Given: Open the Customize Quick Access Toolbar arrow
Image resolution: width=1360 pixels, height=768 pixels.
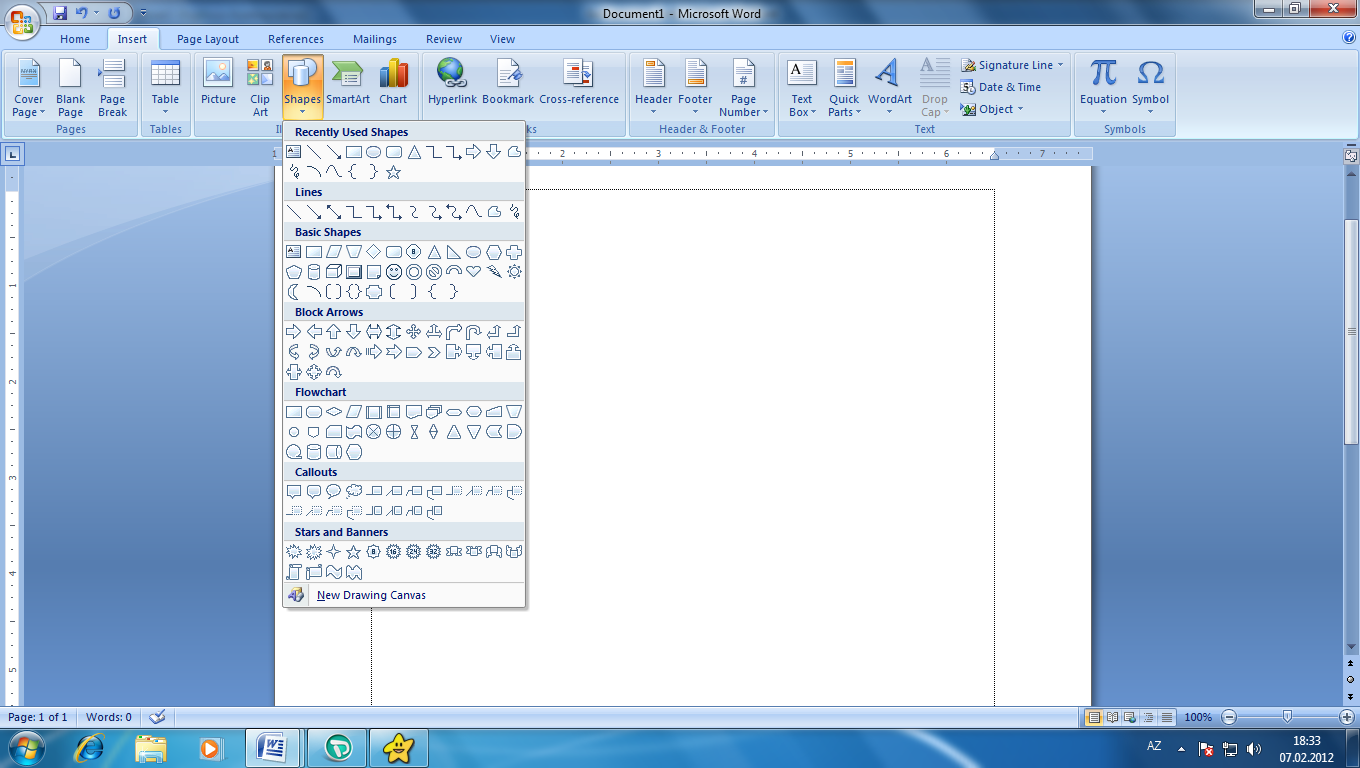Looking at the screenshot, I should click(x=144, y=14).
